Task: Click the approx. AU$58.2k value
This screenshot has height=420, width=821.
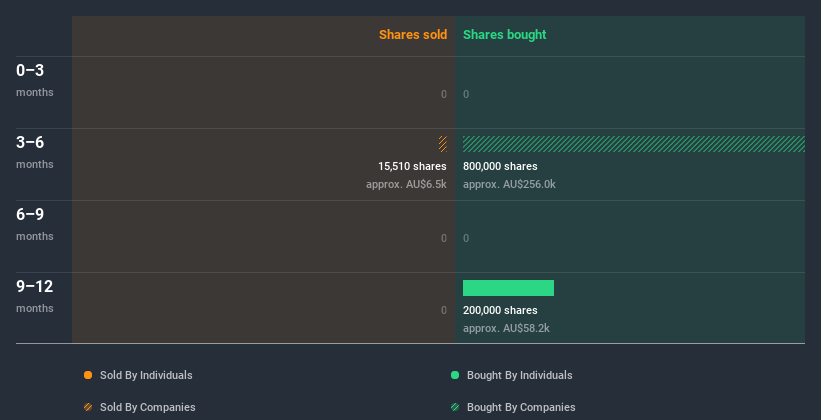Action: pyautogui.click(x=506, y=328)
